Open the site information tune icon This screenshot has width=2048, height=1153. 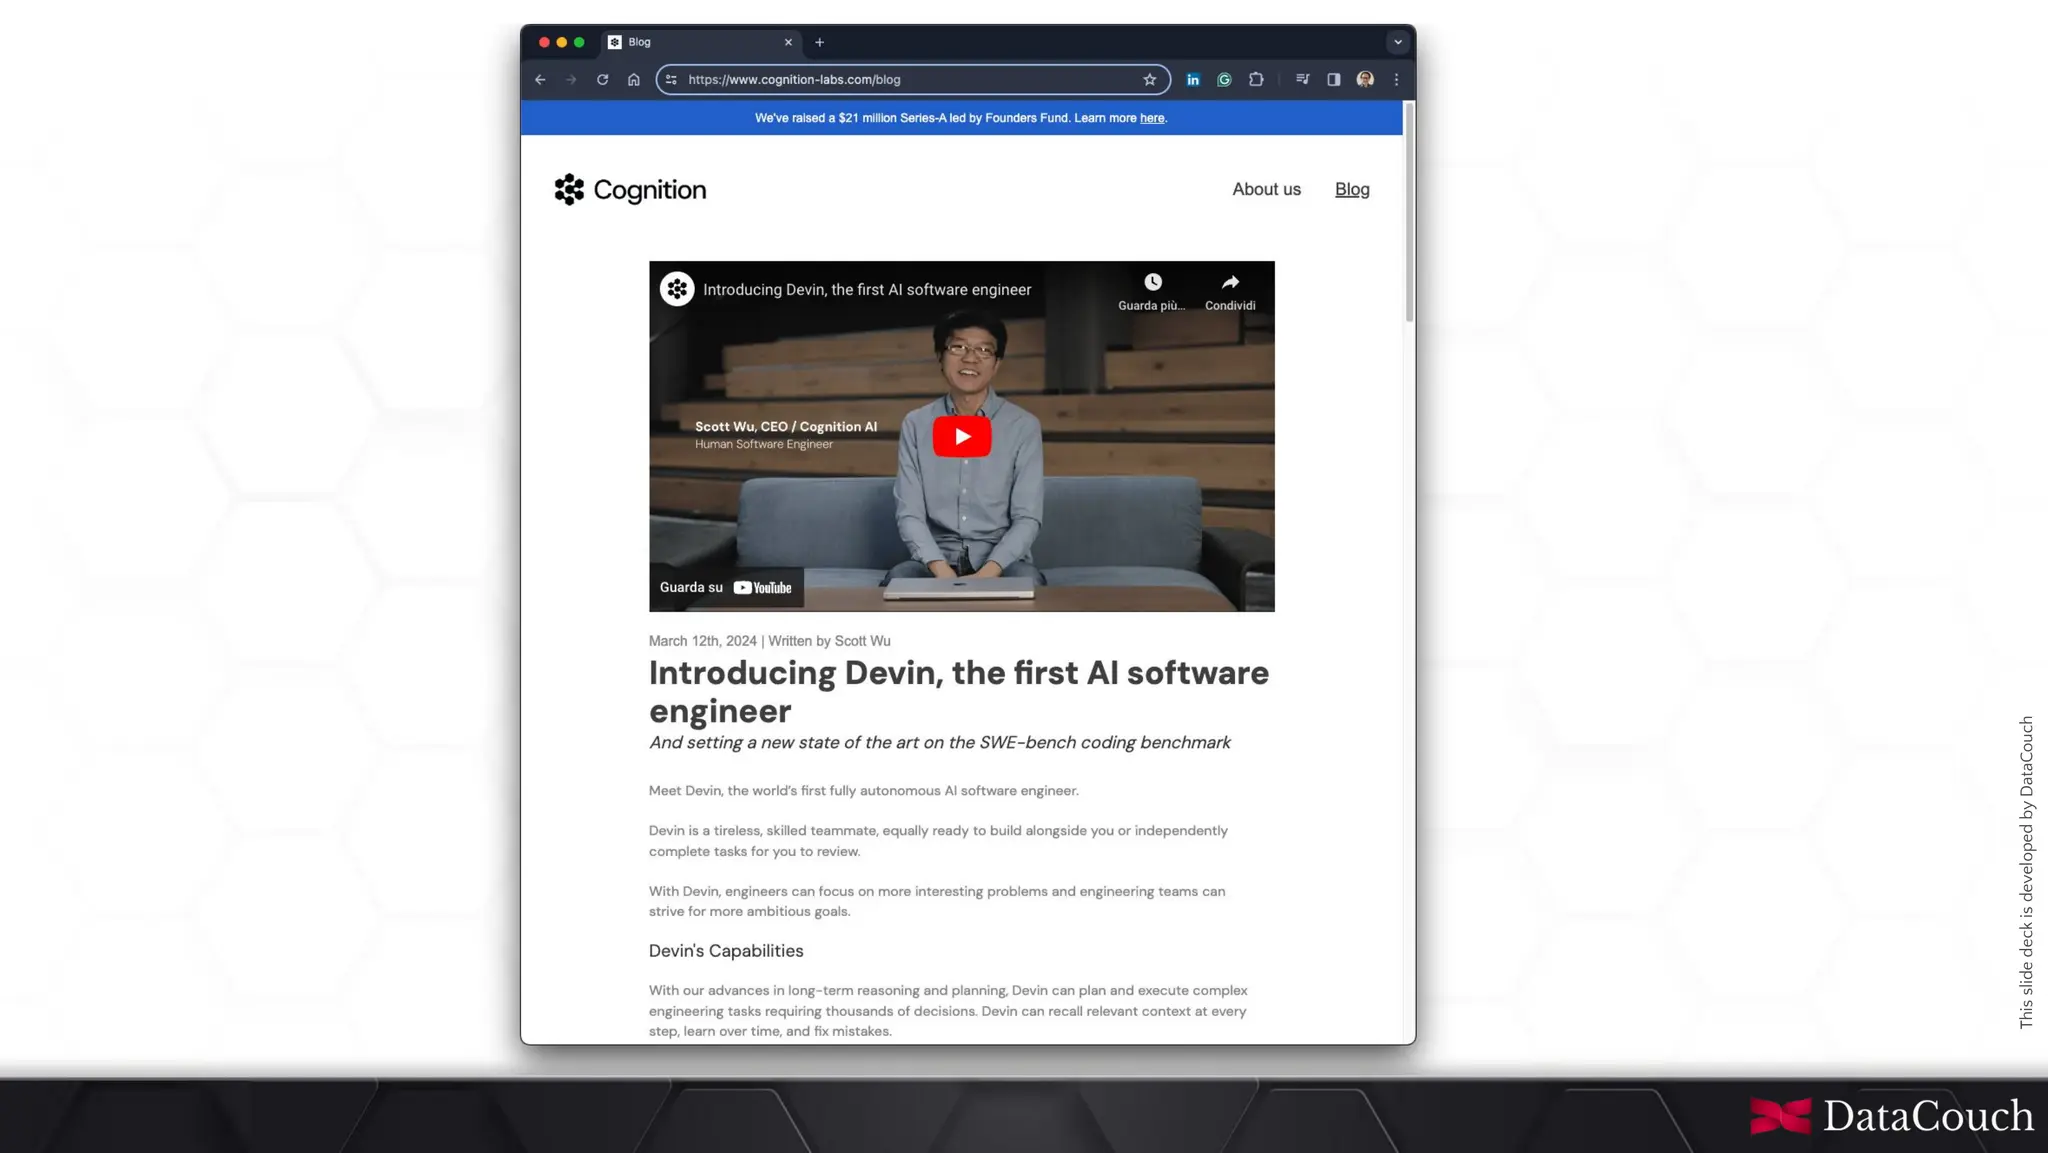[x=671, y=80]
